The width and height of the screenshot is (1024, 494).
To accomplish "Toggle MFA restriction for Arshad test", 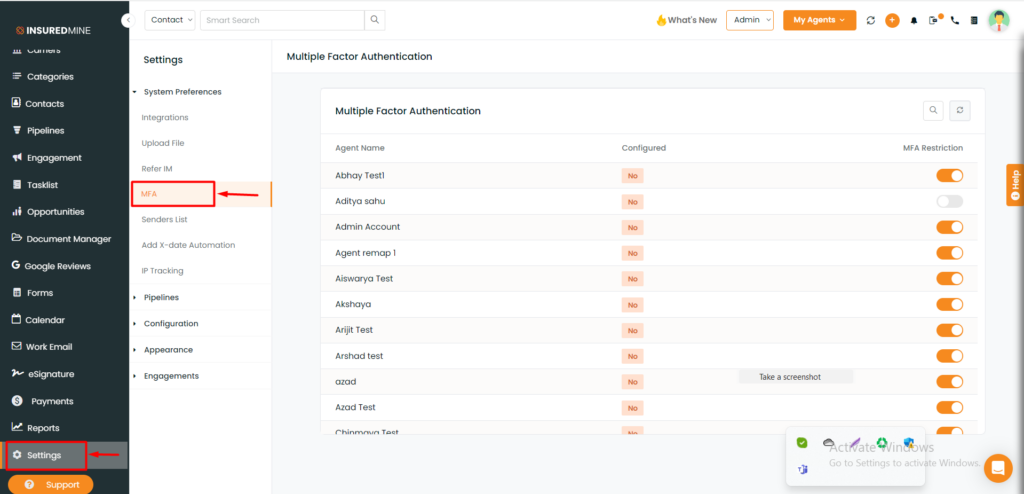I will (x=950, y=356).
